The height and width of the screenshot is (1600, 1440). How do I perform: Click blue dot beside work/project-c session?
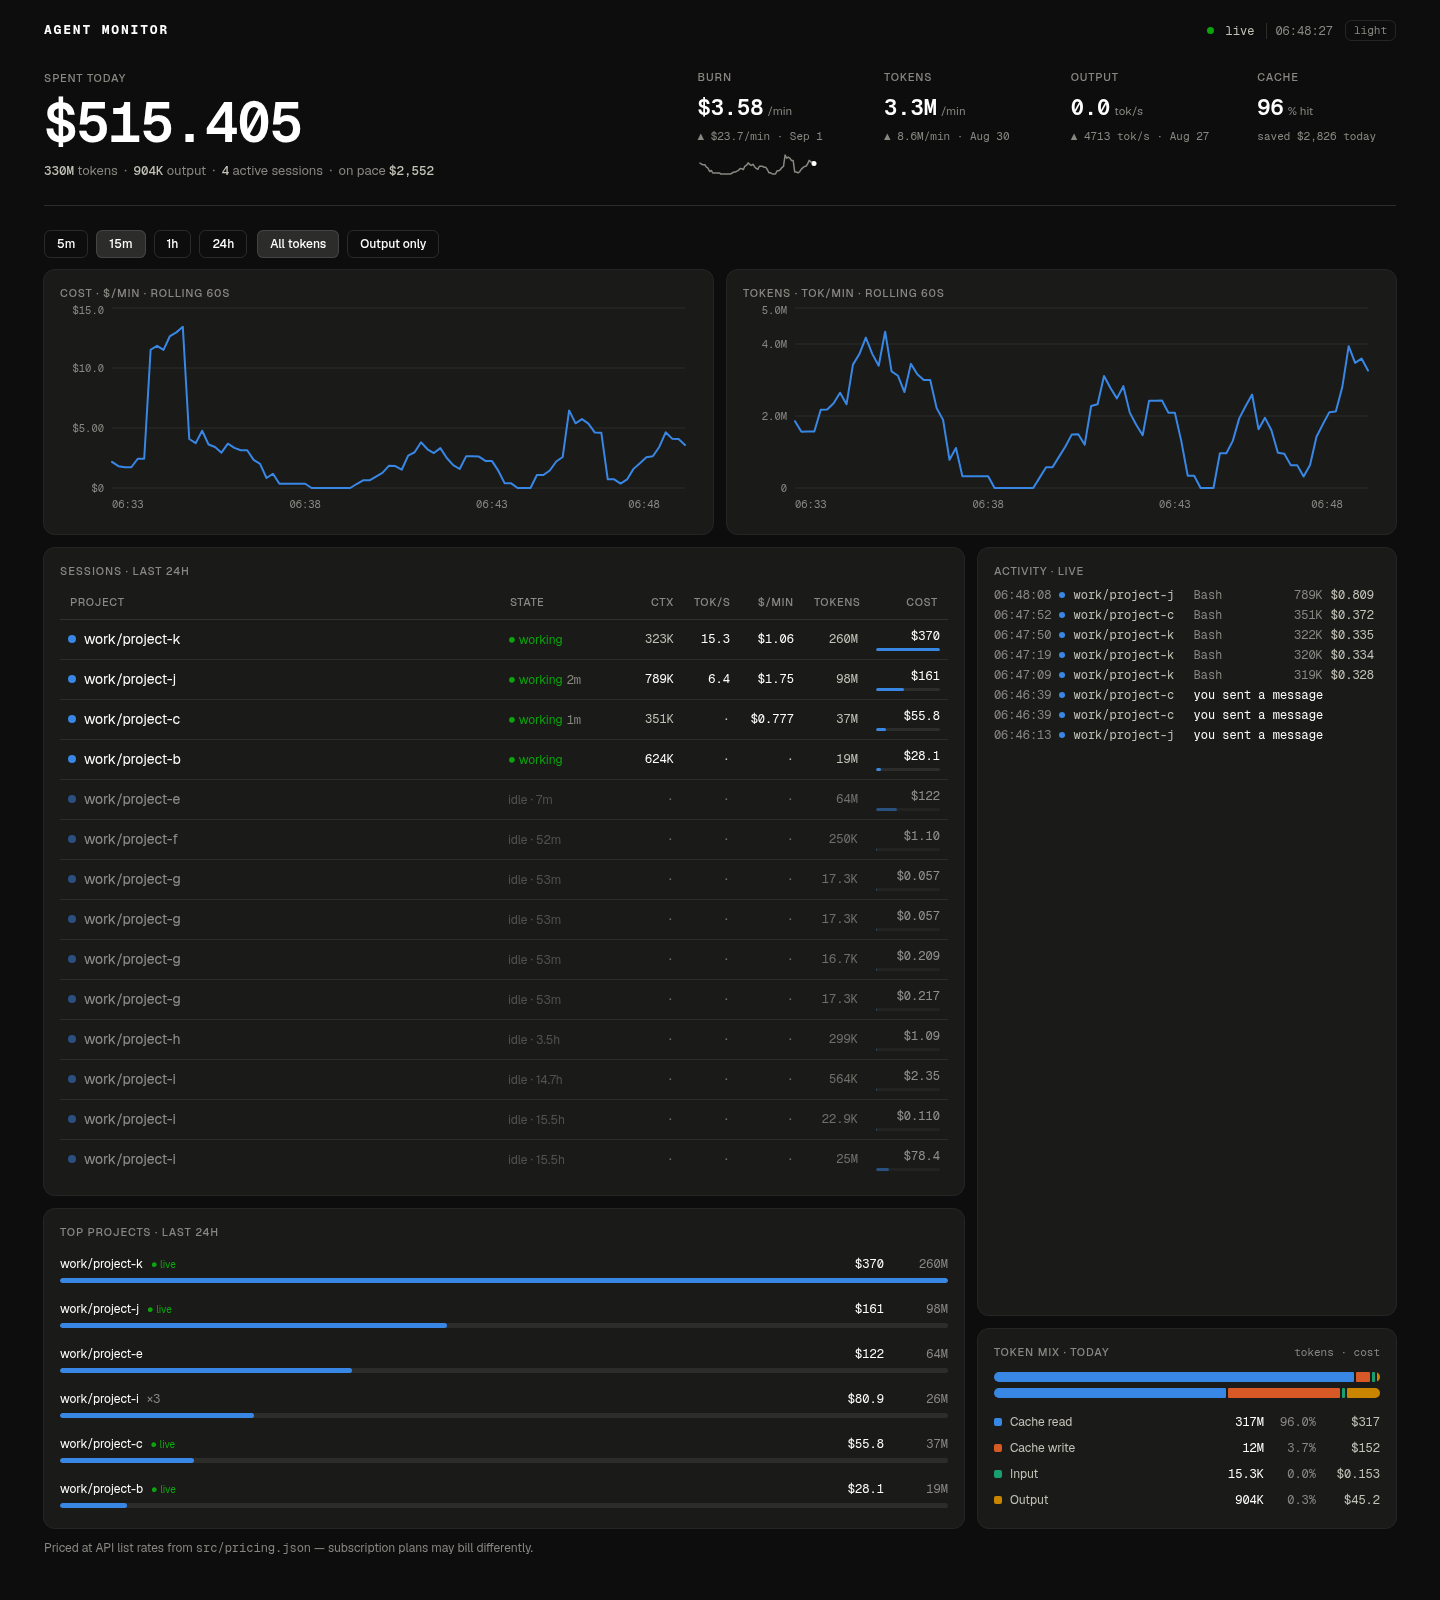72,719
